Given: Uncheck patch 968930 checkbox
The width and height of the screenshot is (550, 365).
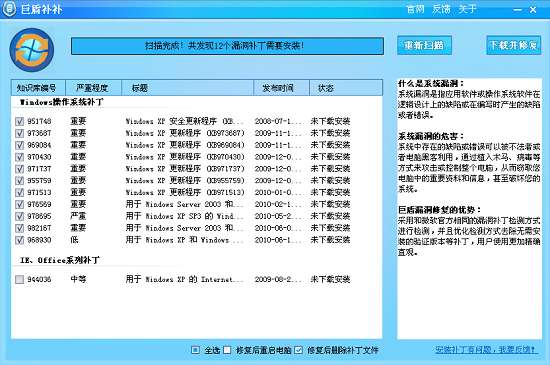Looking at the screenshot, I should click(19, 240).
